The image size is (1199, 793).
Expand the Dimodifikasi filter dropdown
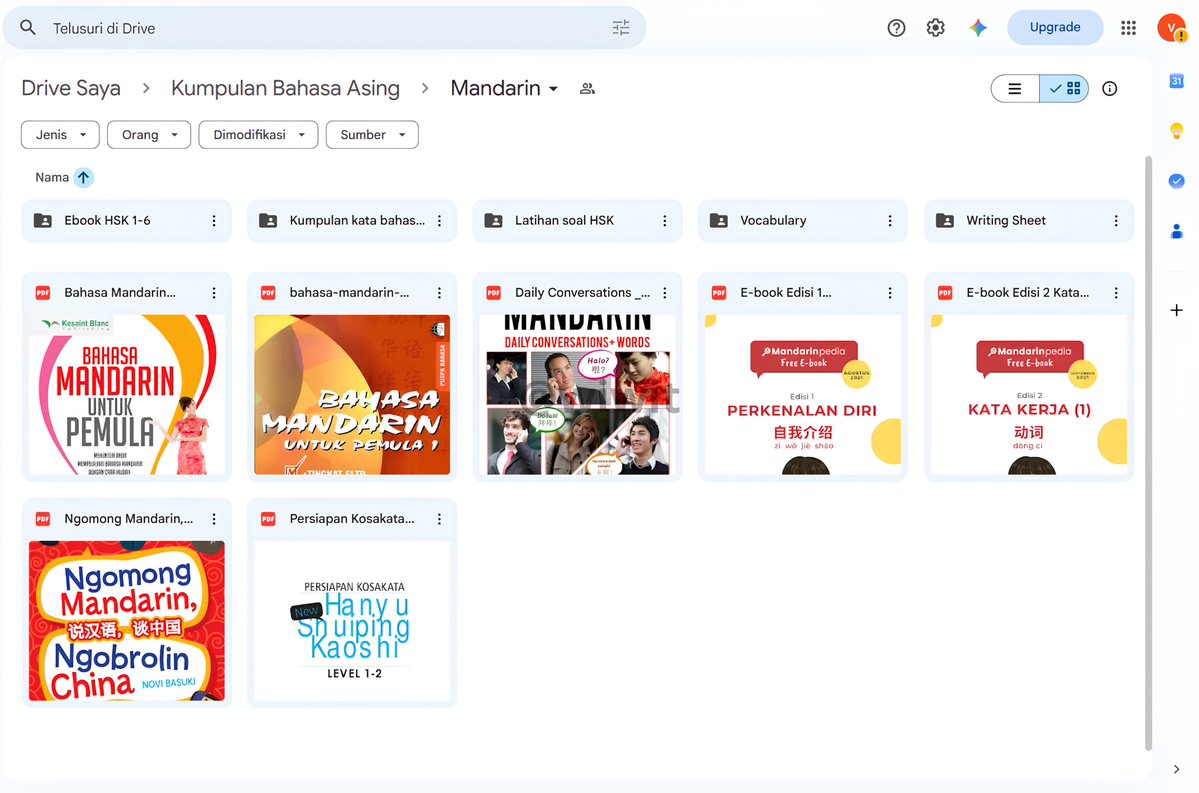(258, 135)
